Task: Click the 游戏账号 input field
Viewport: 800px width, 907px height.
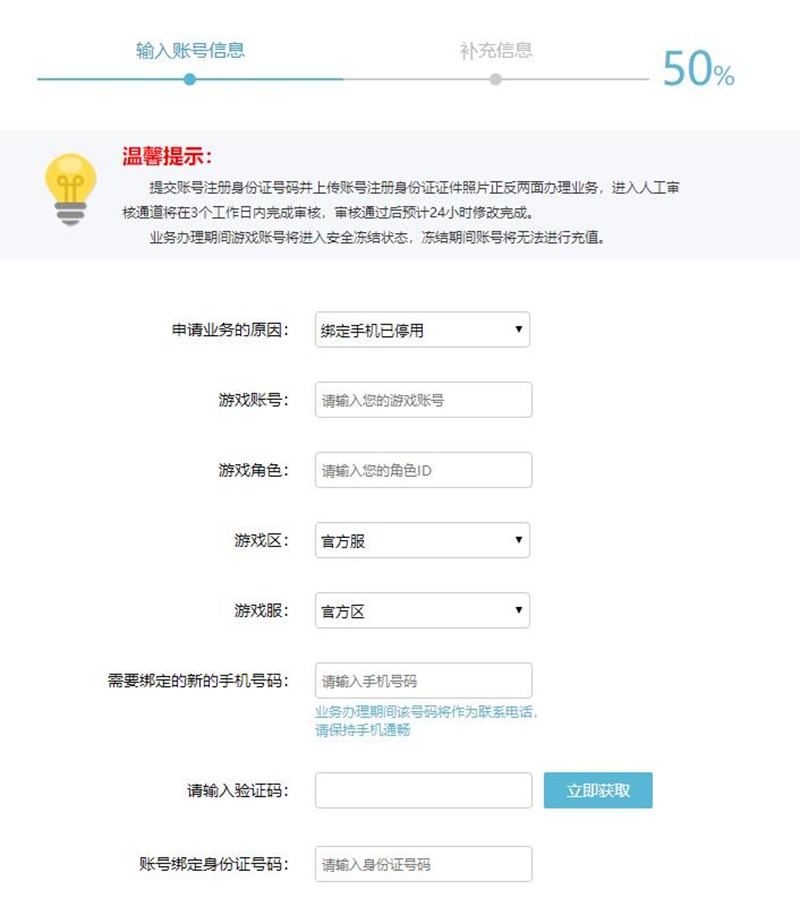Action: pos(423,400)
